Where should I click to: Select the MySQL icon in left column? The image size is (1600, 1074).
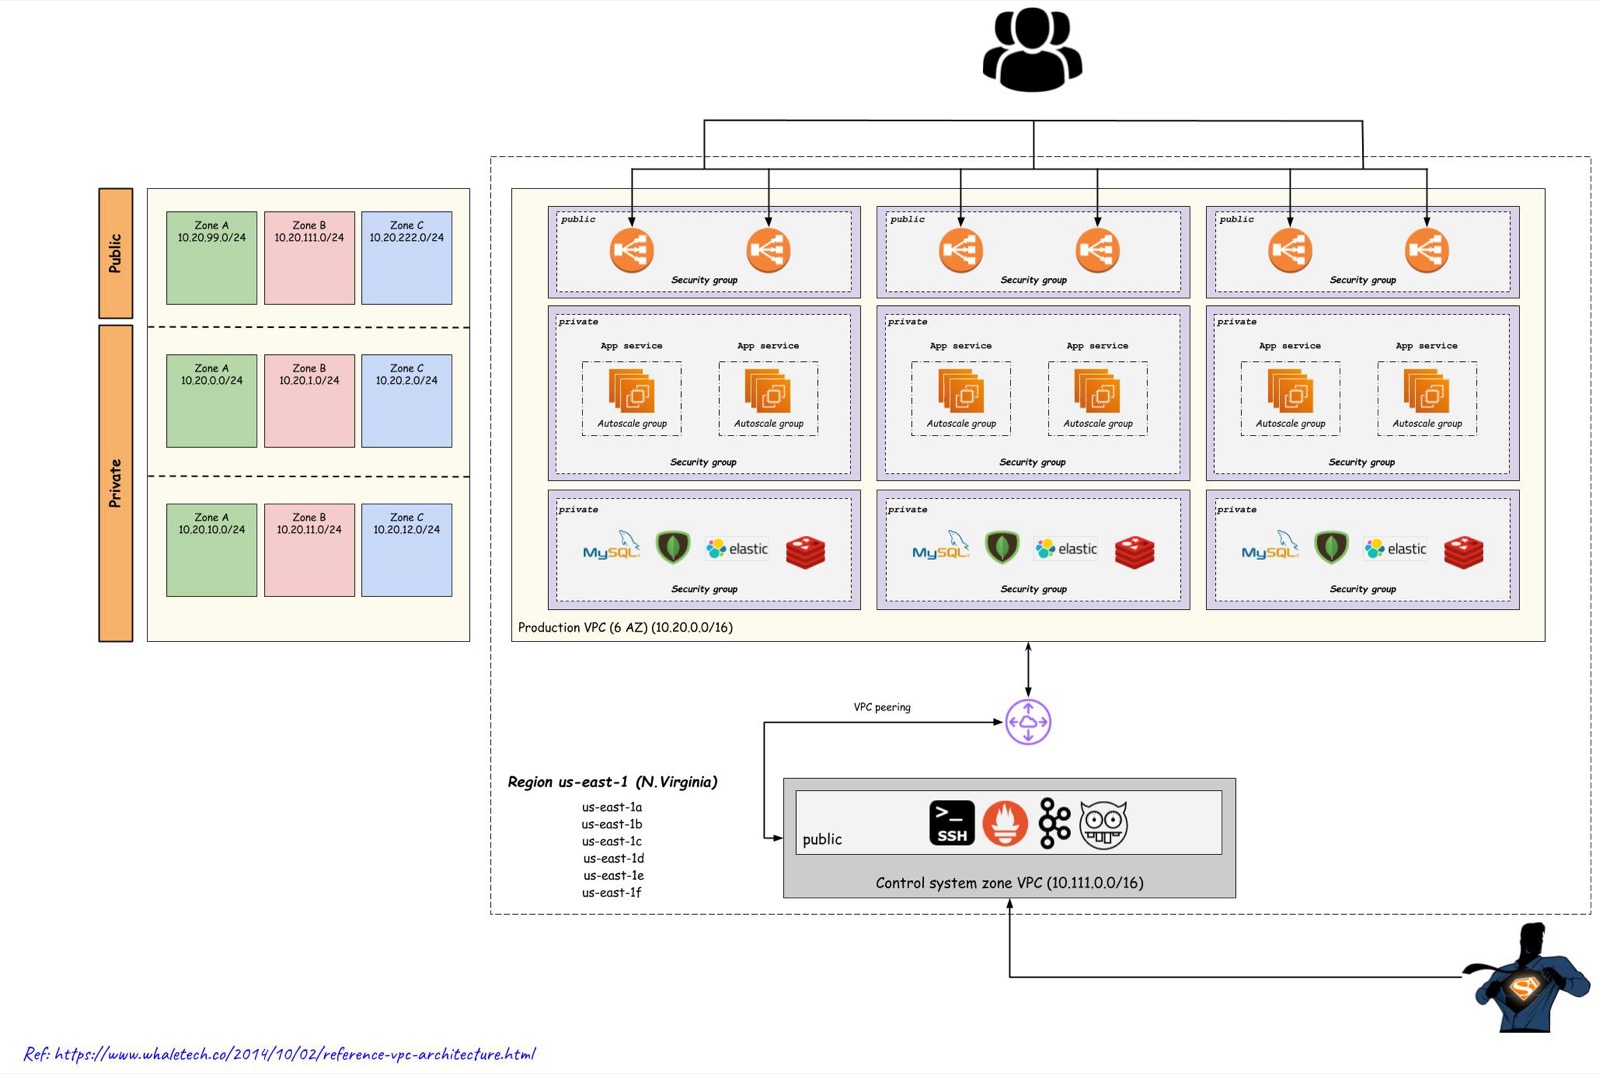click(x=611, y=547)
